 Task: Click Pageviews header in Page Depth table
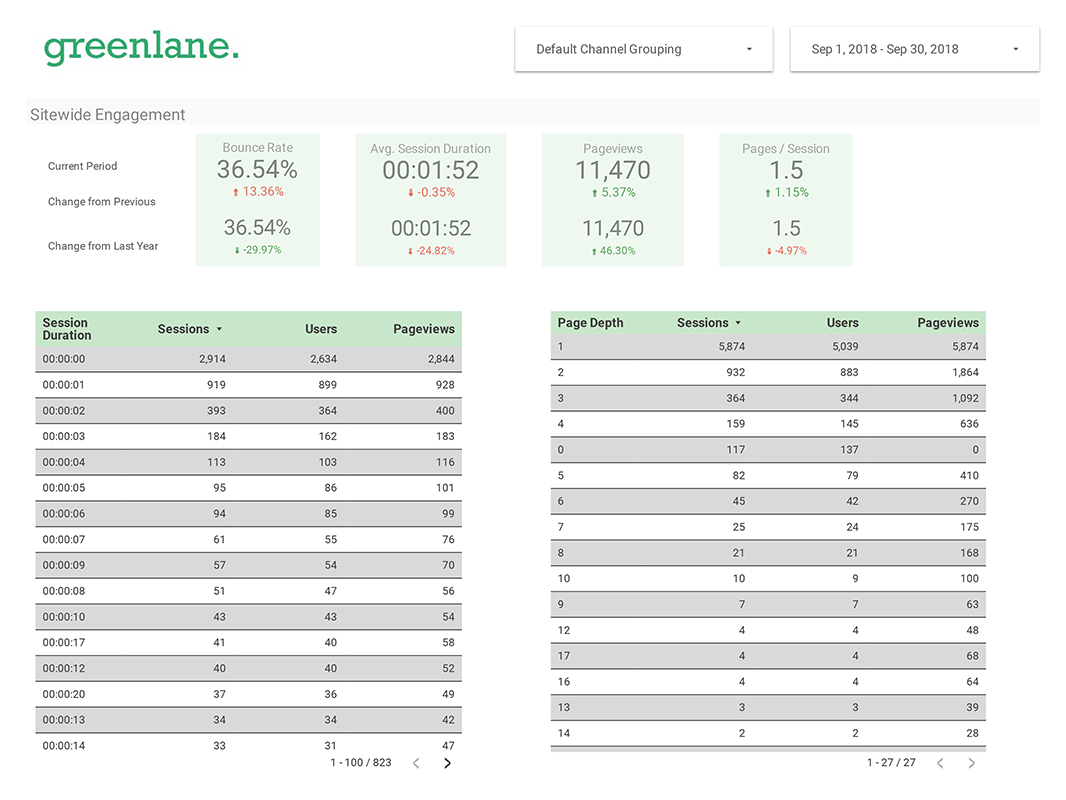[948, 323]
